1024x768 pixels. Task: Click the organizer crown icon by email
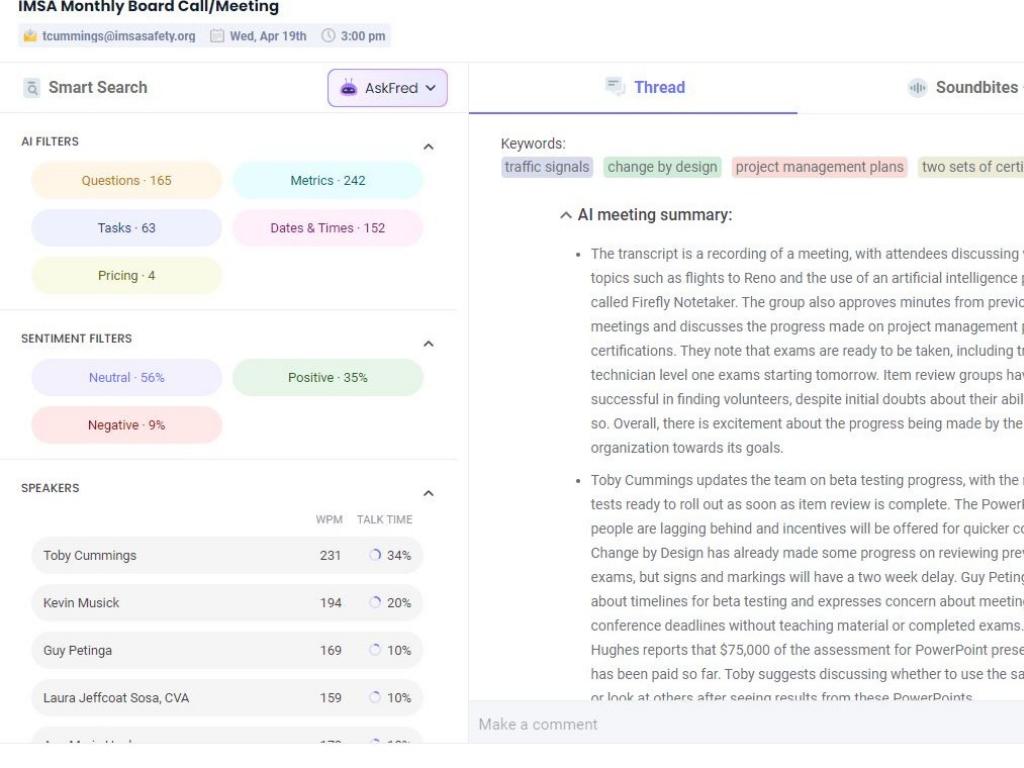point(30,36)
